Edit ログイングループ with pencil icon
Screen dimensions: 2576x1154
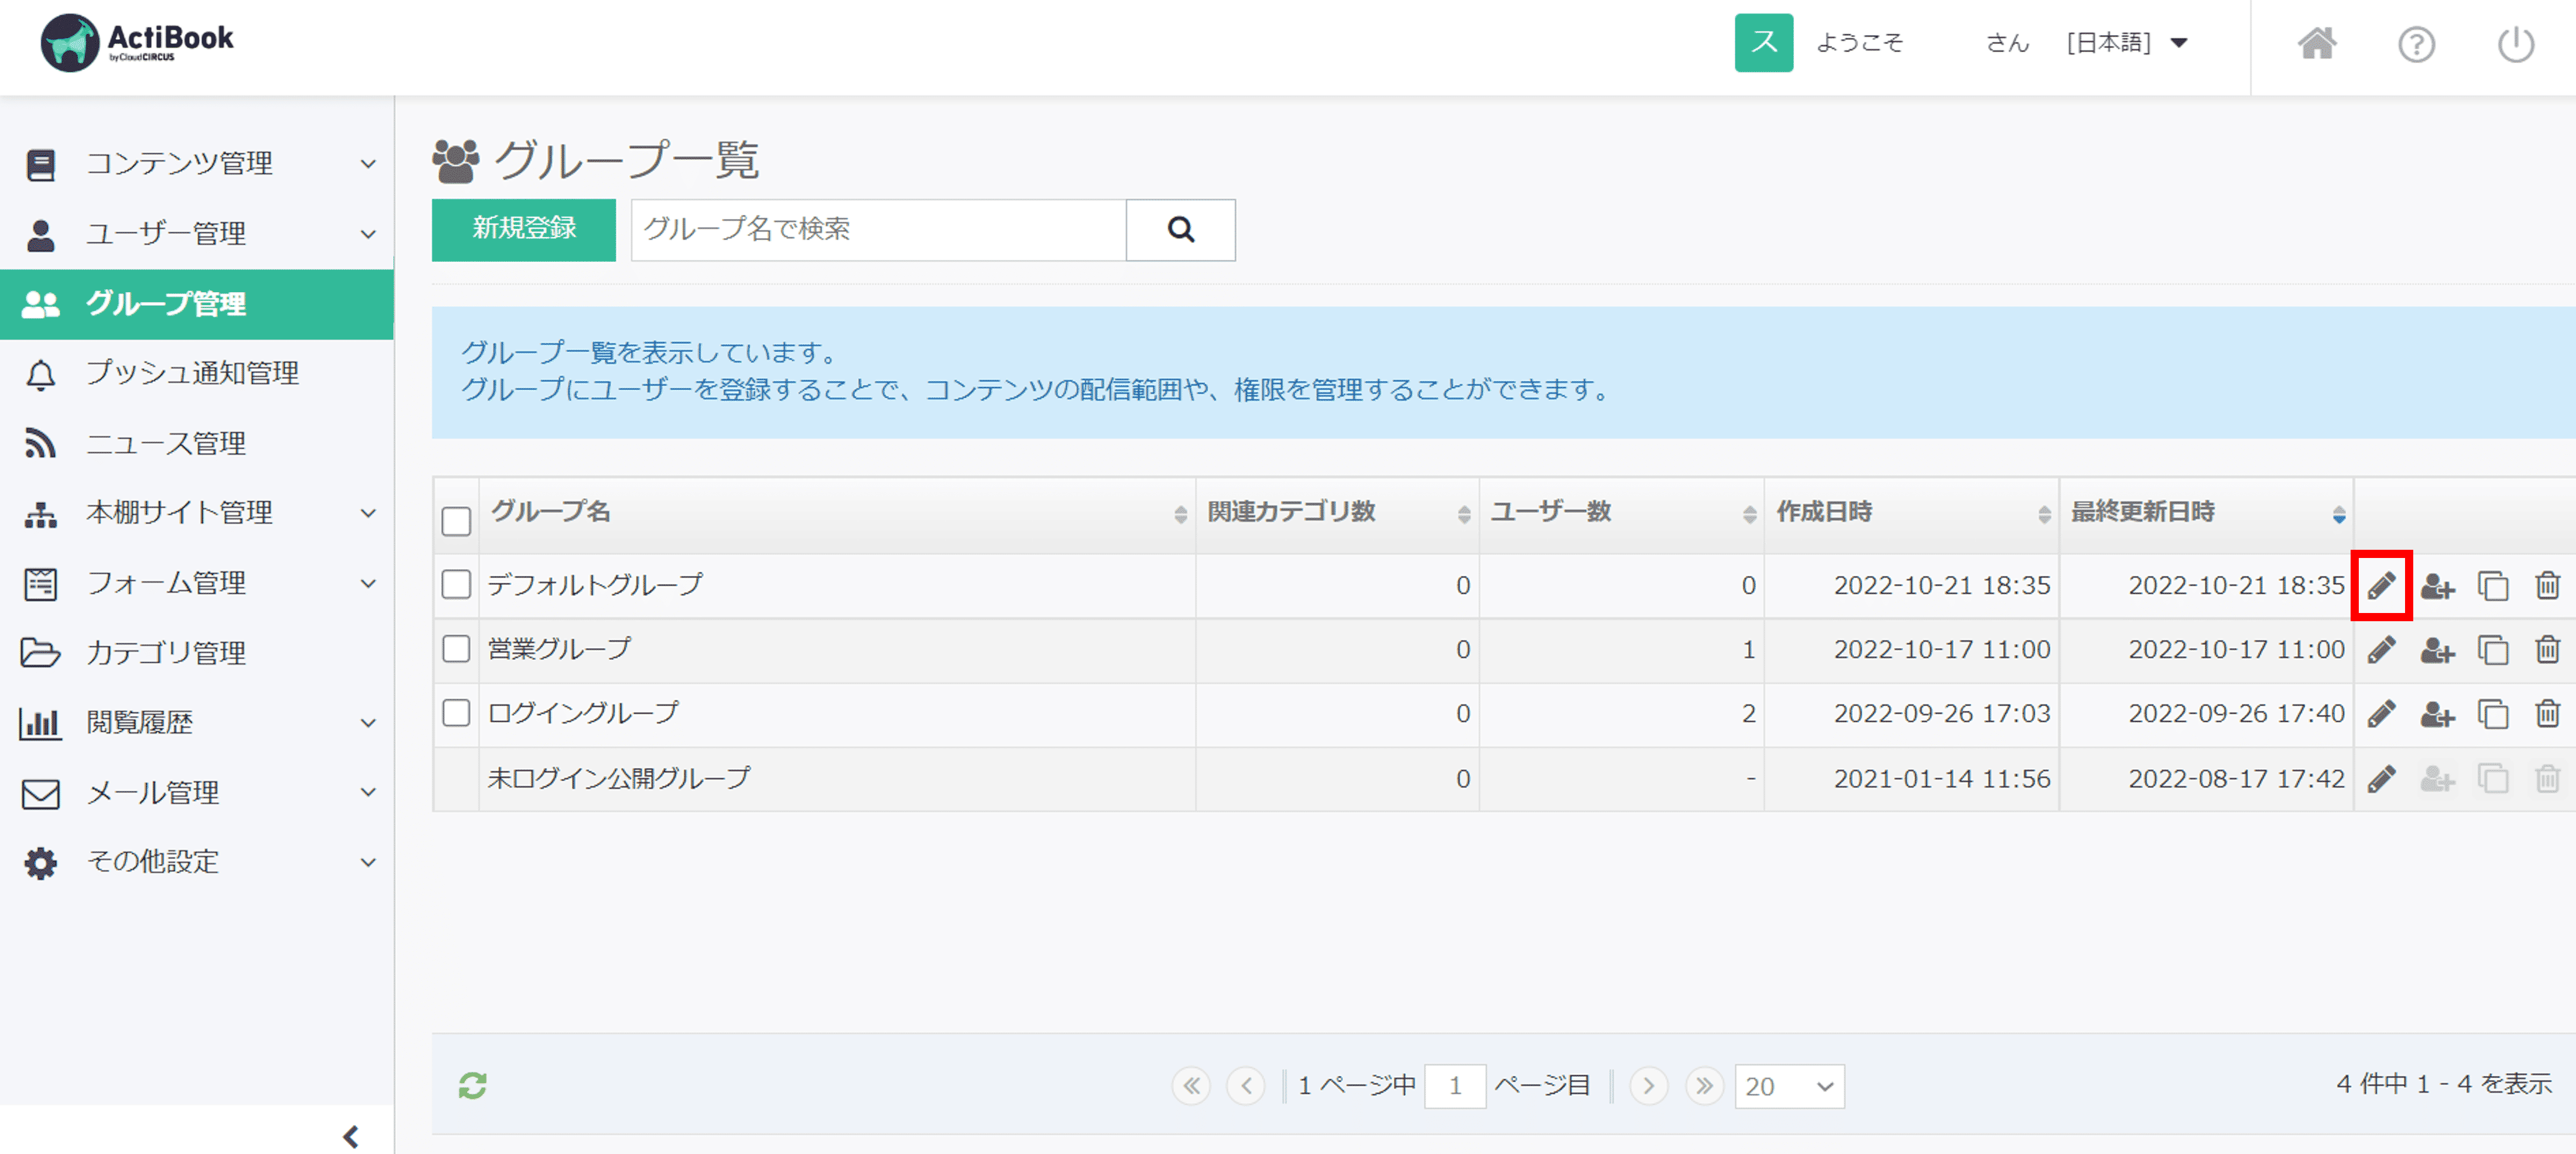pos(2381,714)
